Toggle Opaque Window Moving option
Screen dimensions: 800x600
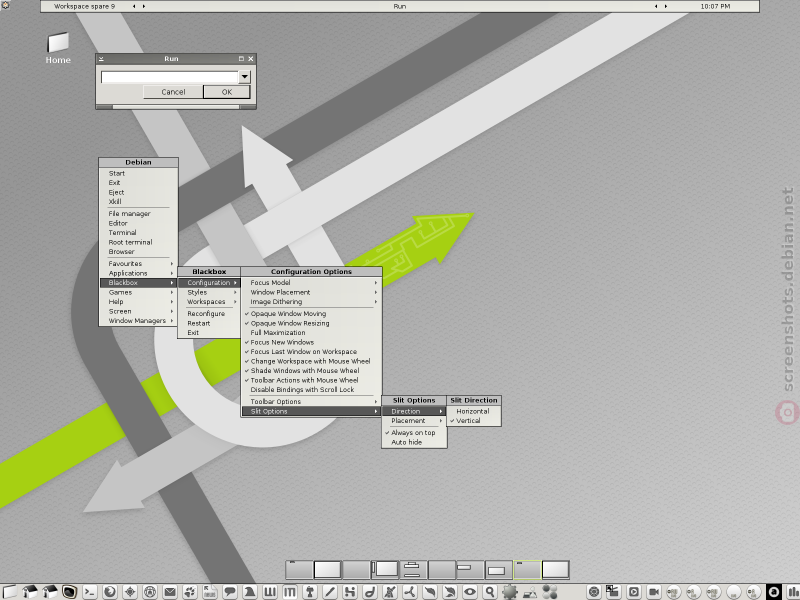click(x=311, y=314)
